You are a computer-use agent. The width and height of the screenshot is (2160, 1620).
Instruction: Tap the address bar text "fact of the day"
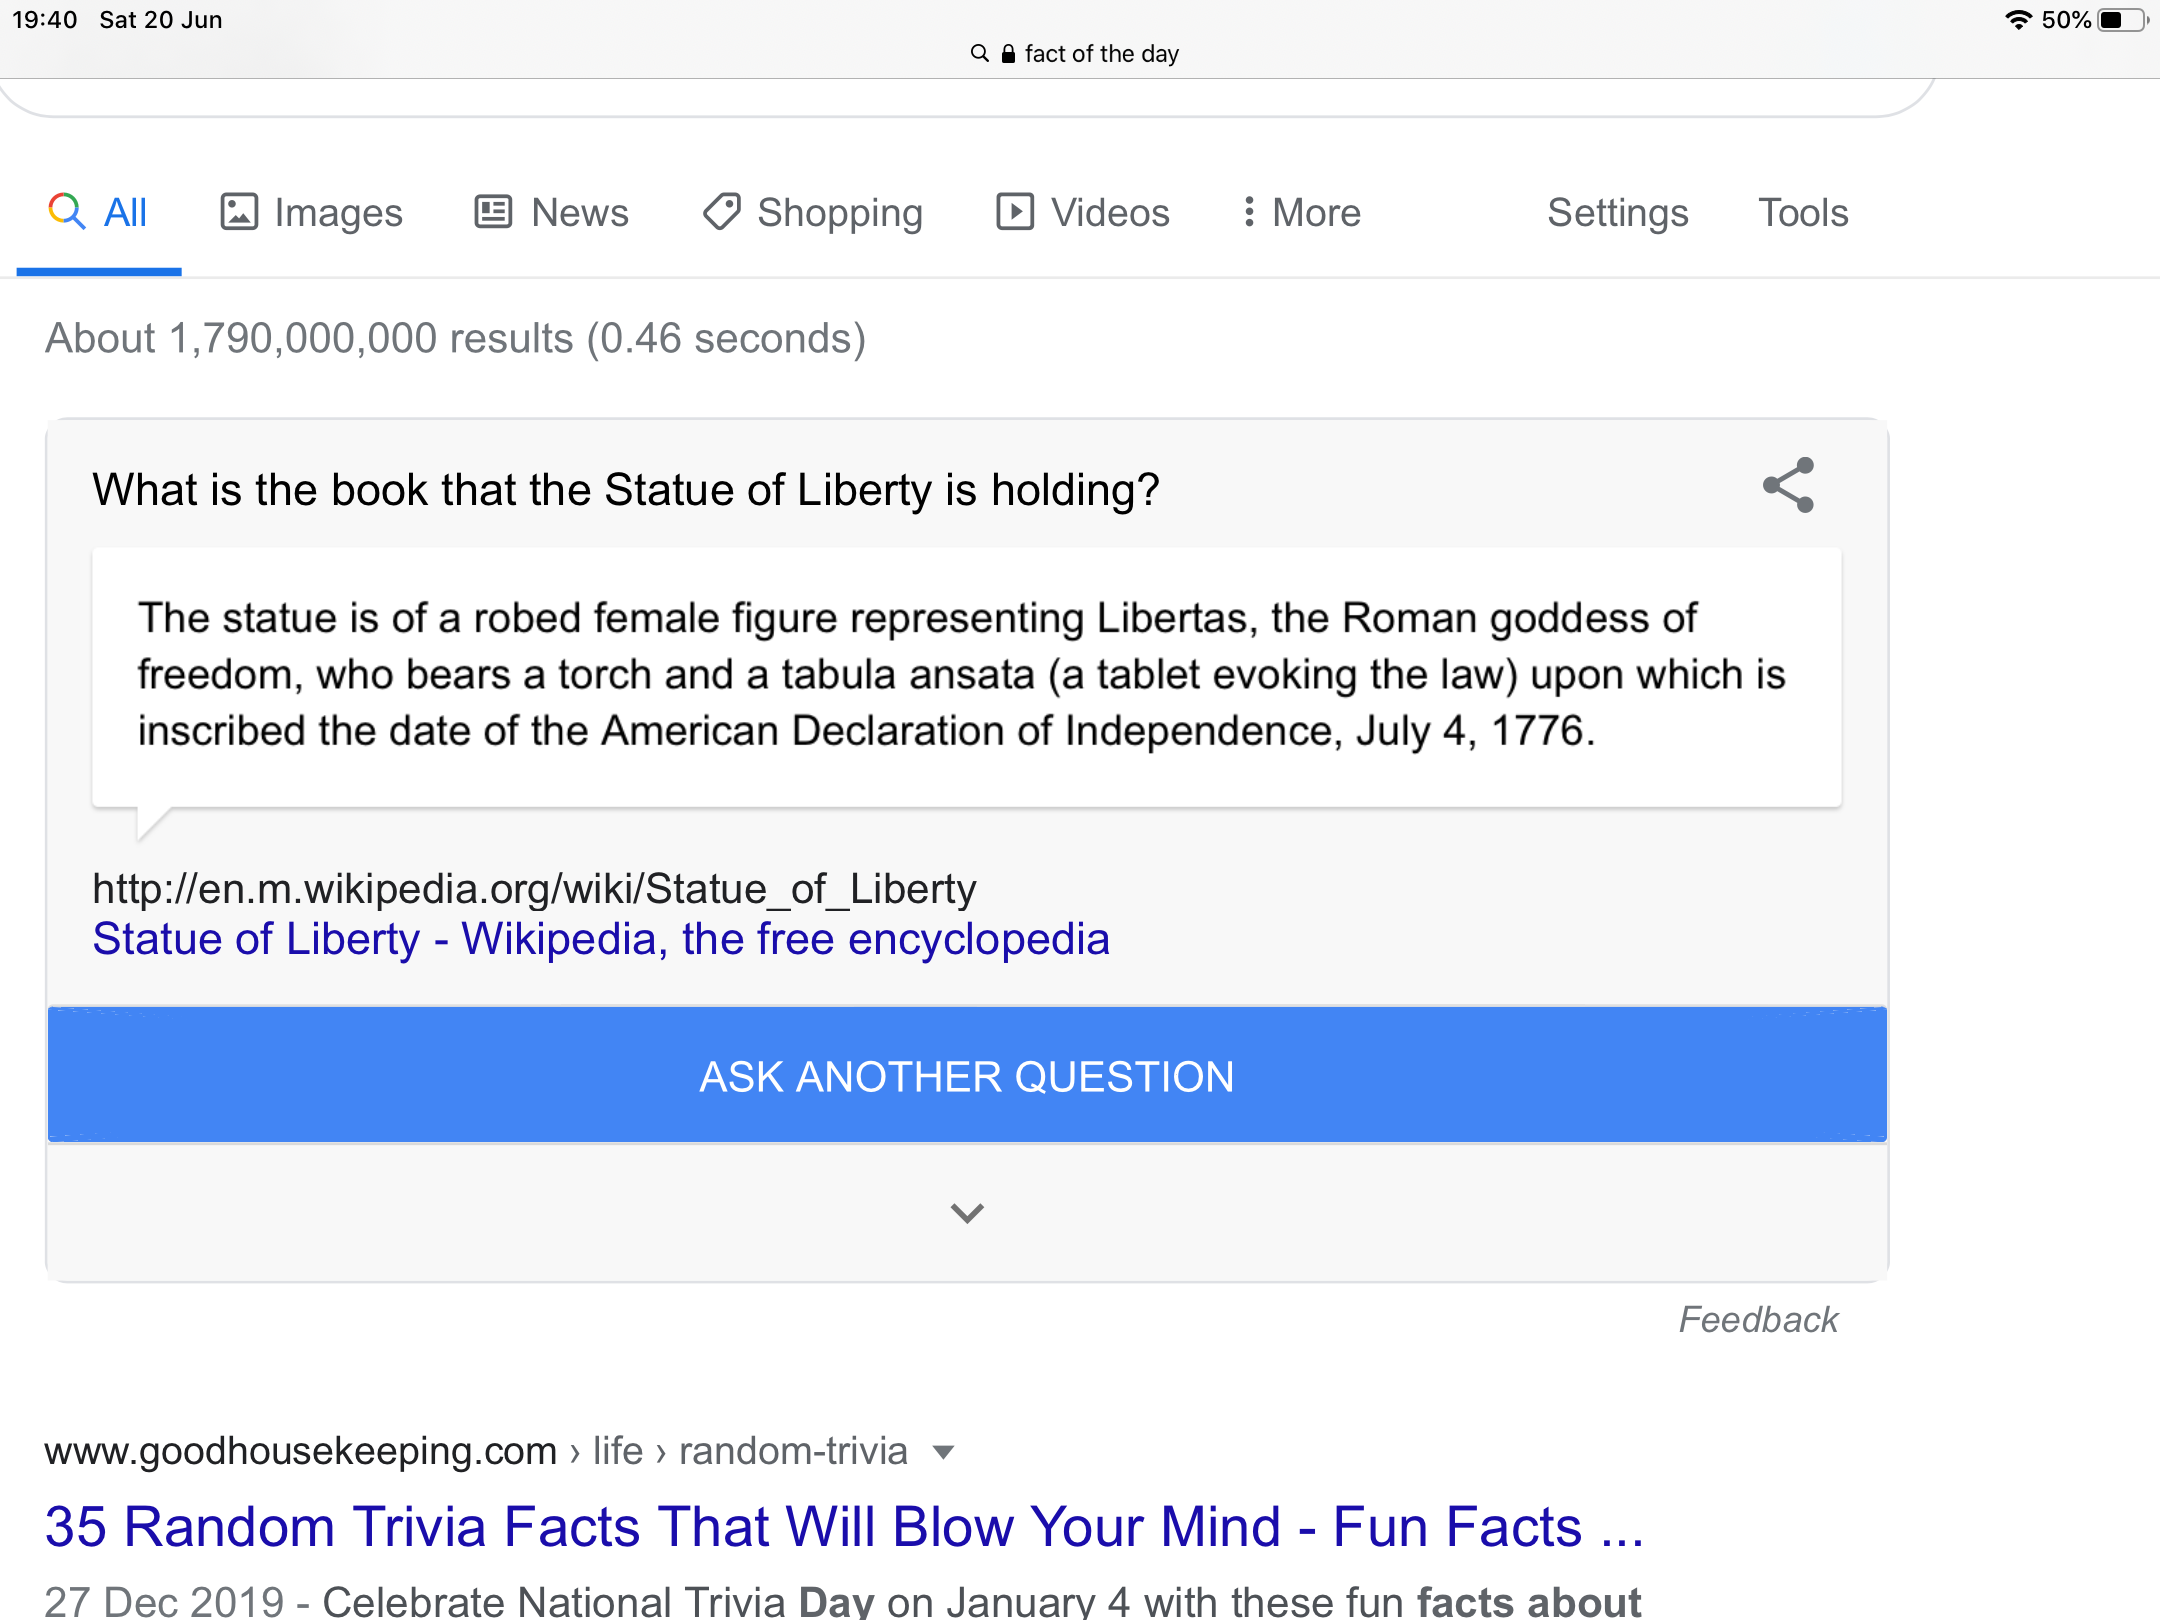[1101, 54]
